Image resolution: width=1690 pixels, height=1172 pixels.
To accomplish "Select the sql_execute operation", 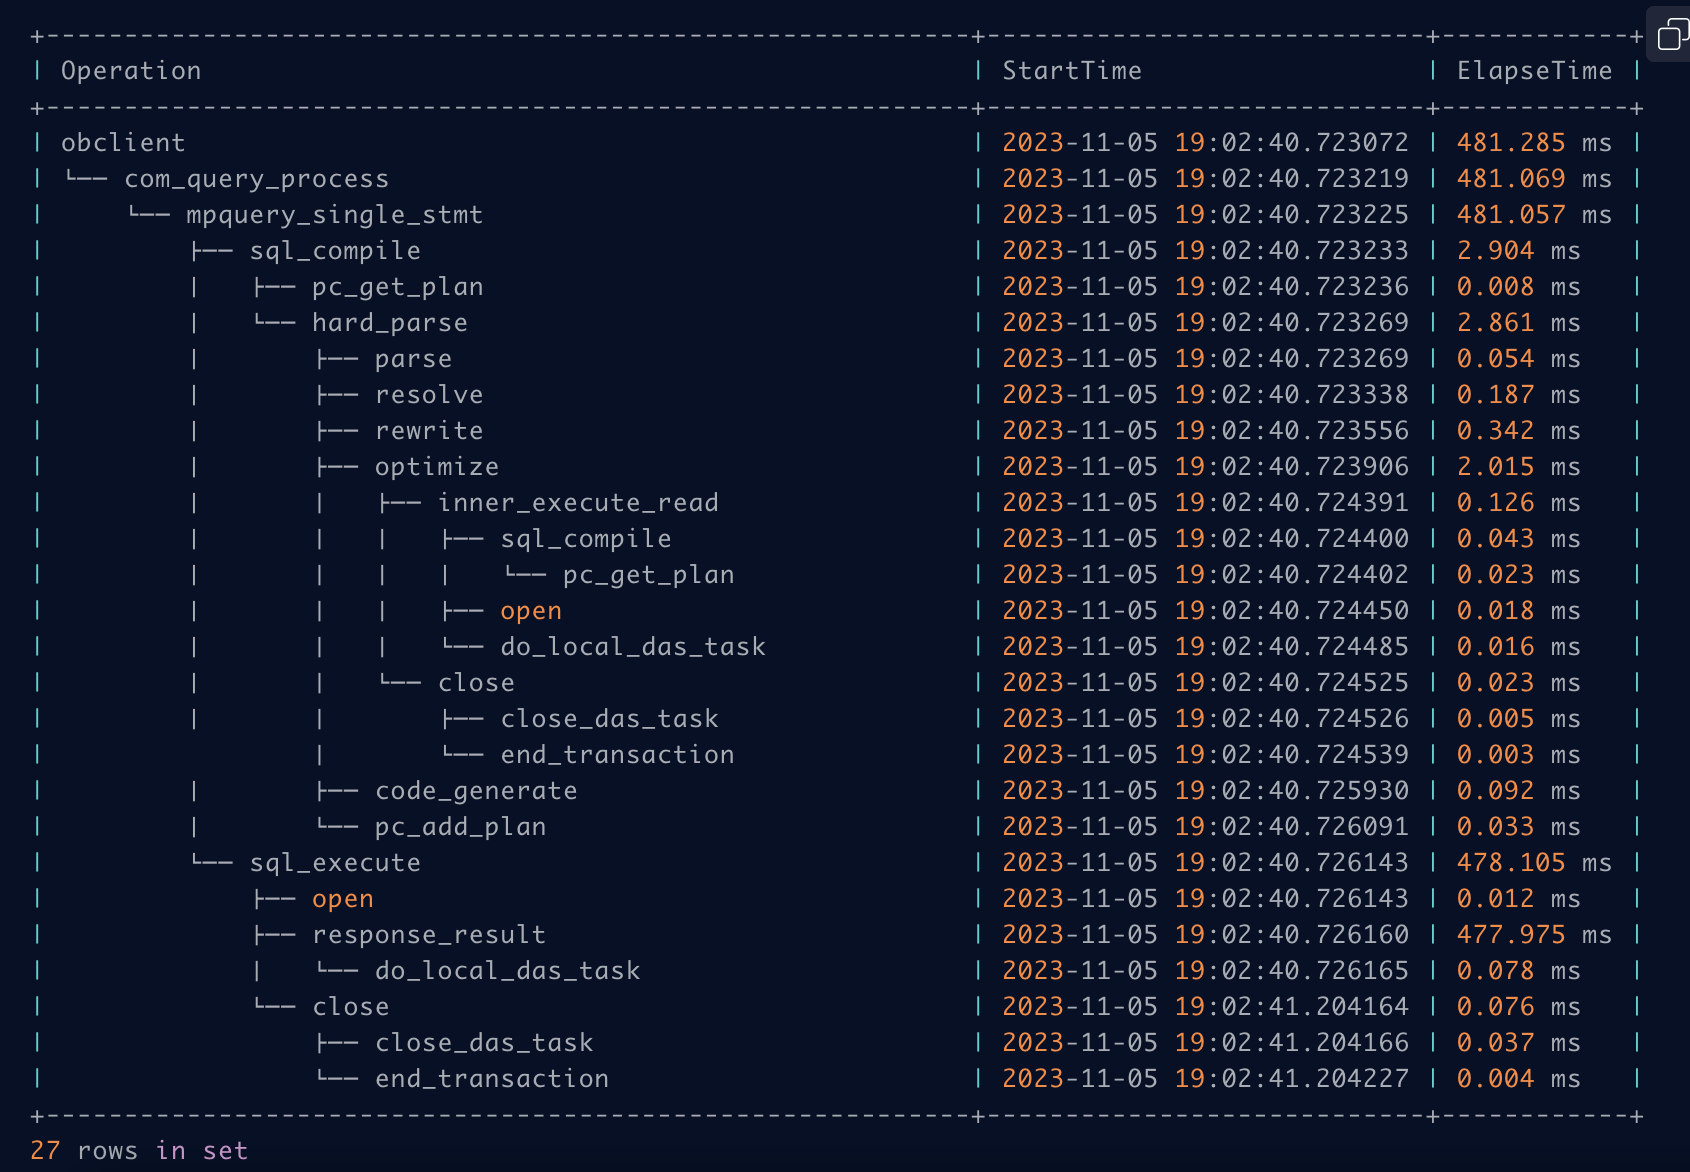I will [335, 863].
